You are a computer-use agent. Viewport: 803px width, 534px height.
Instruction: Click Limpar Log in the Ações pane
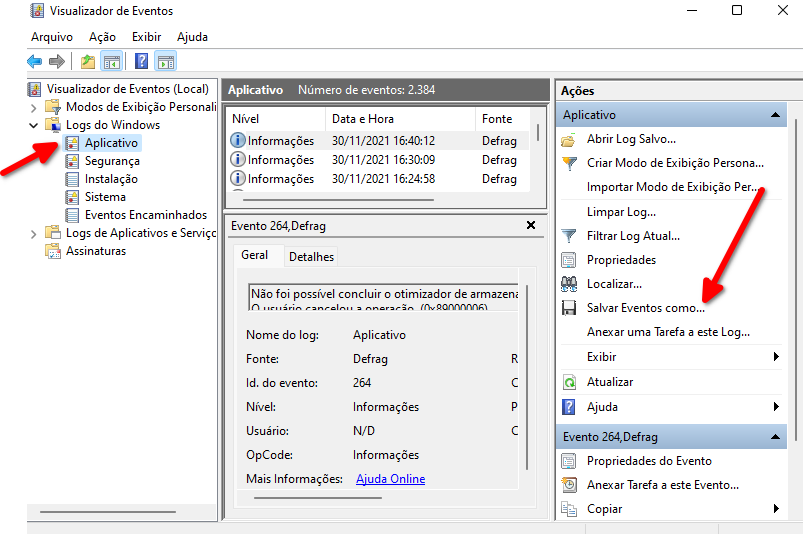[621, 212]
